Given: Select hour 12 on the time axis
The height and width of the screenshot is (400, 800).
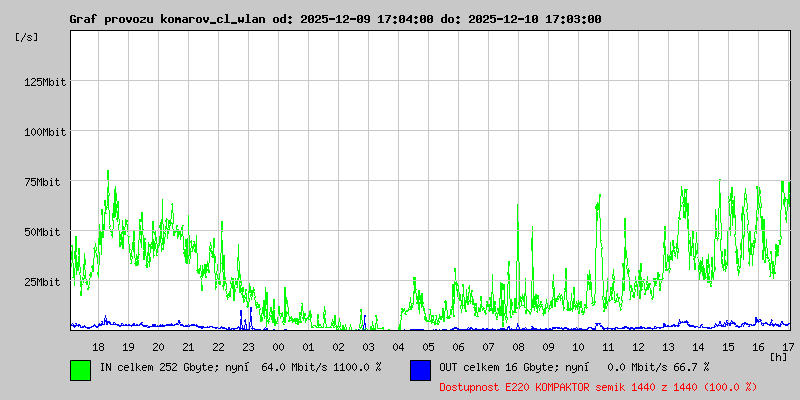Looking at the screenshot, I should [638, 347].
